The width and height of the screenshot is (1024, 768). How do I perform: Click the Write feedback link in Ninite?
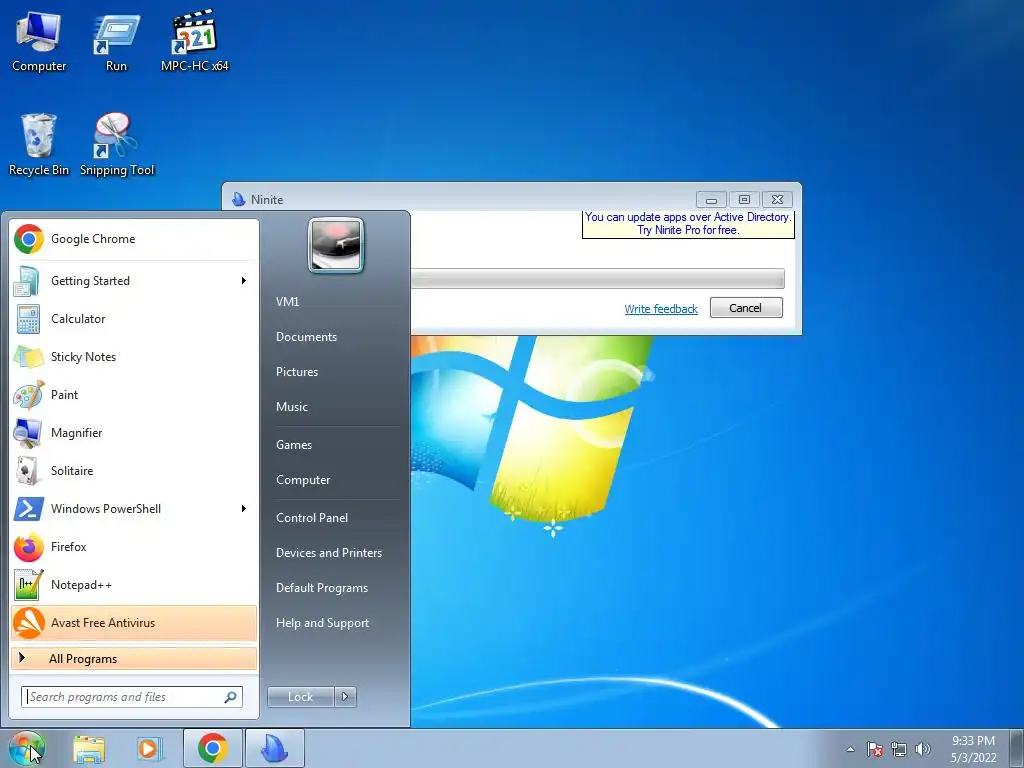[x=661, y=309]
